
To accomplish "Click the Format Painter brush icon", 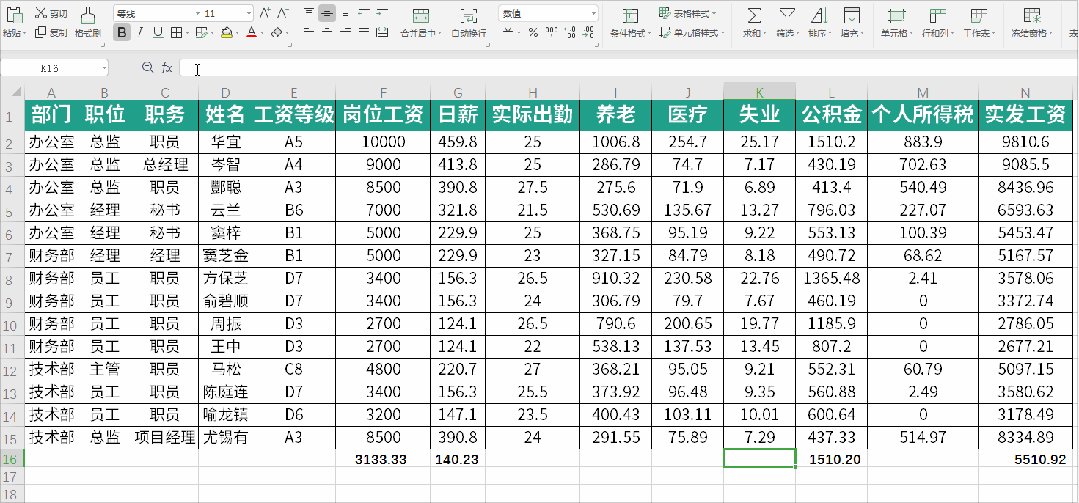I will point(87,14).
